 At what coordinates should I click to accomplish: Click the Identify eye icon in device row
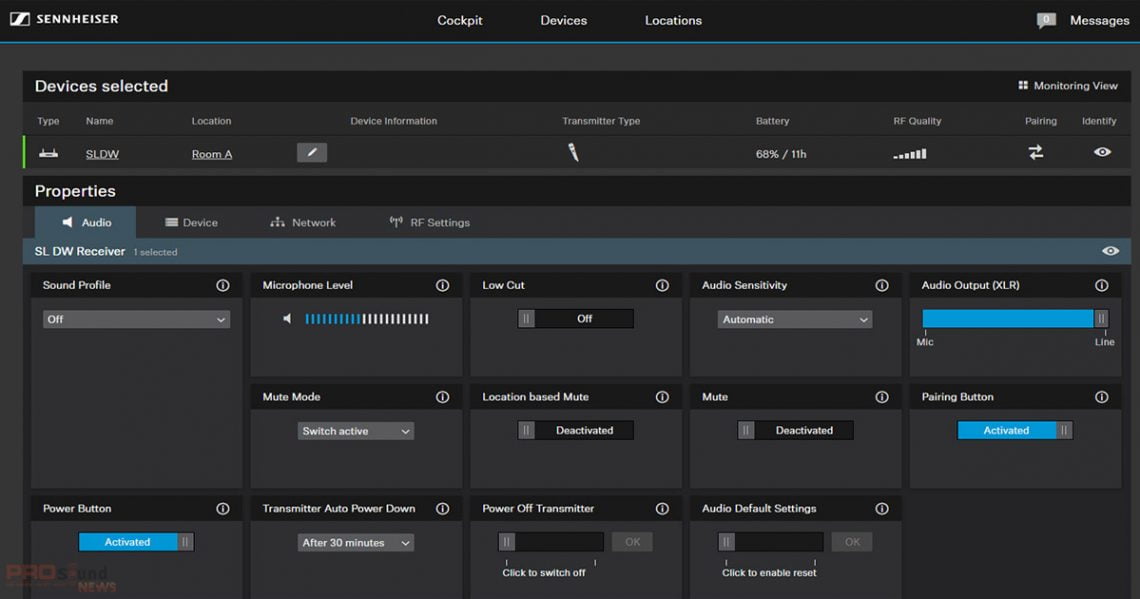coord(1102,153)
